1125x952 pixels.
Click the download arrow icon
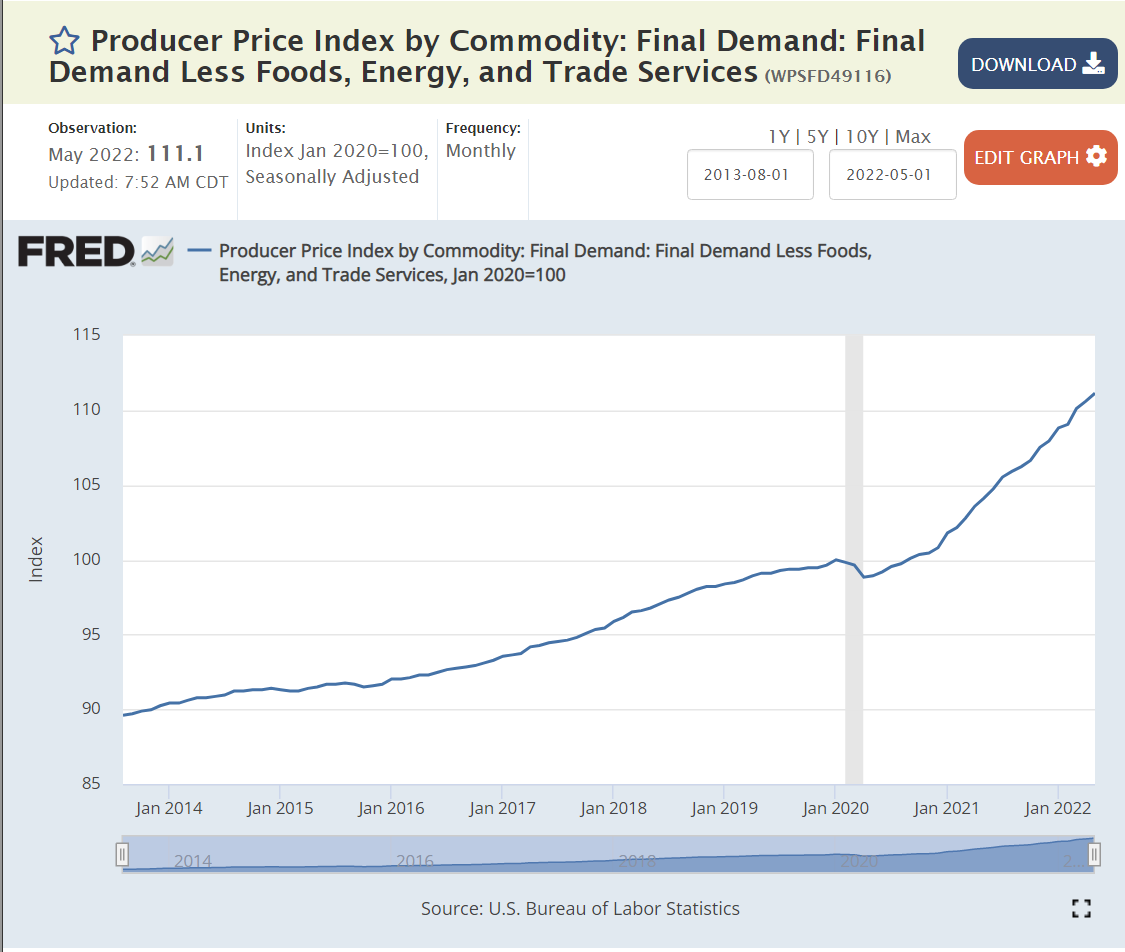[1093, 64]
